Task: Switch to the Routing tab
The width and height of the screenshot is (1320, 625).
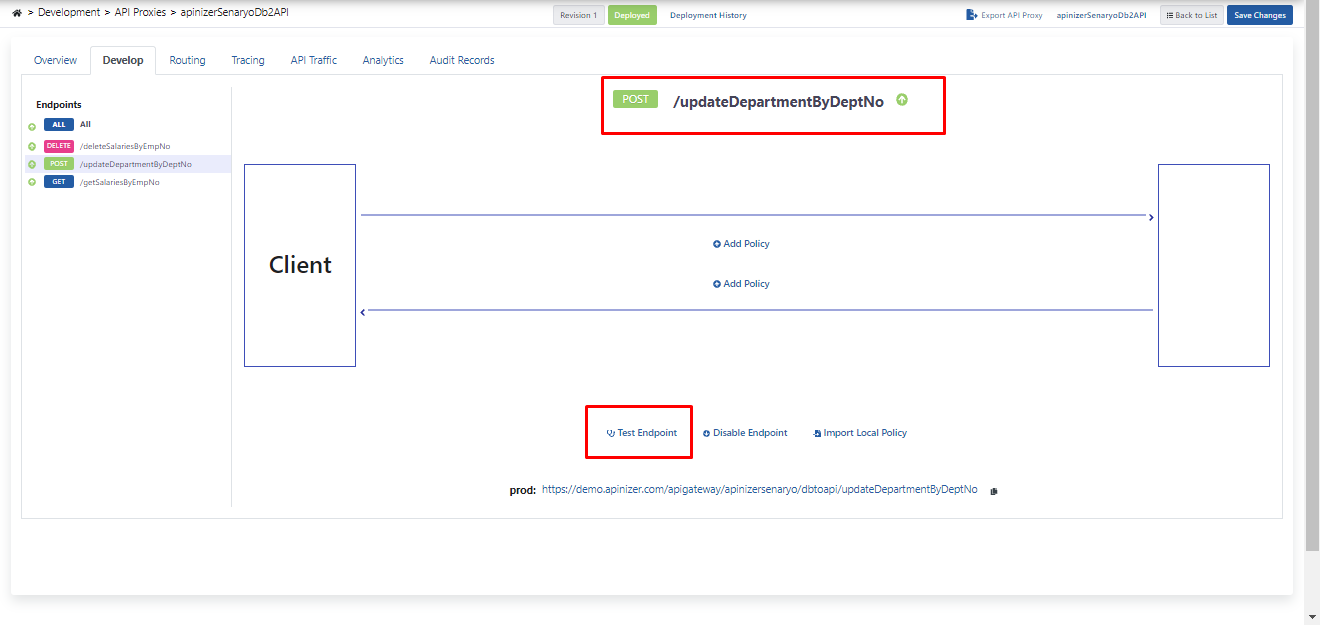Action: click(x=187, y=60)
